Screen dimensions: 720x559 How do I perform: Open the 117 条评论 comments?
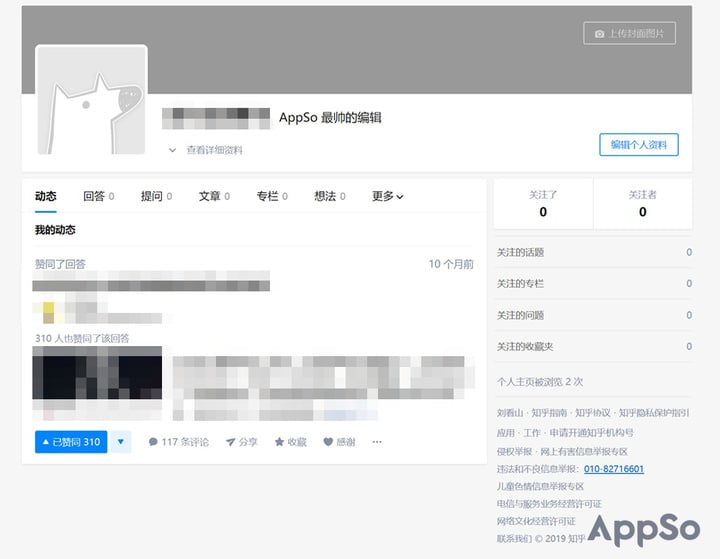coord(179,442)
